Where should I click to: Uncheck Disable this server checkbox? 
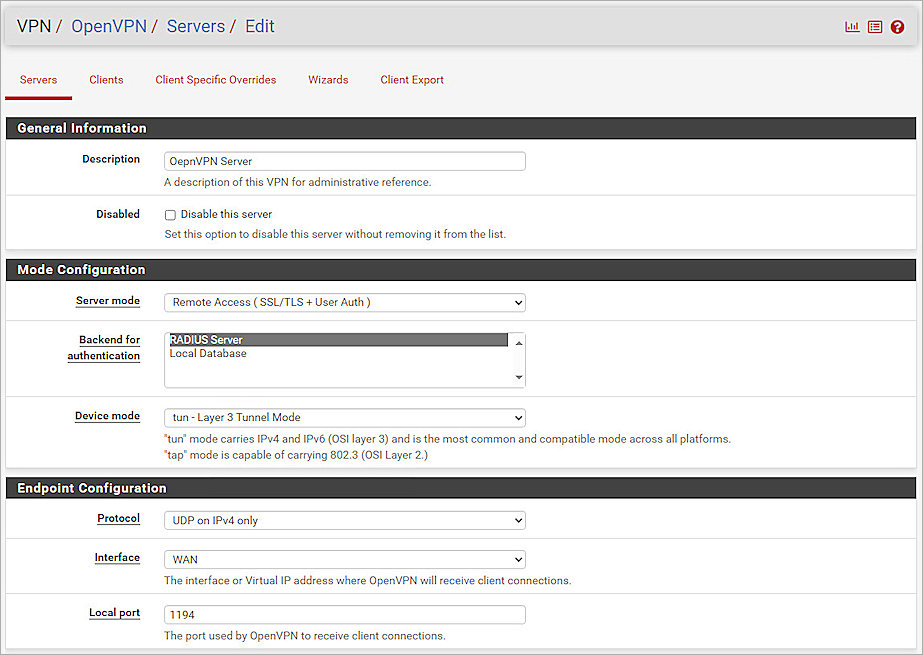pyautogui.click(x=170, y=214)
